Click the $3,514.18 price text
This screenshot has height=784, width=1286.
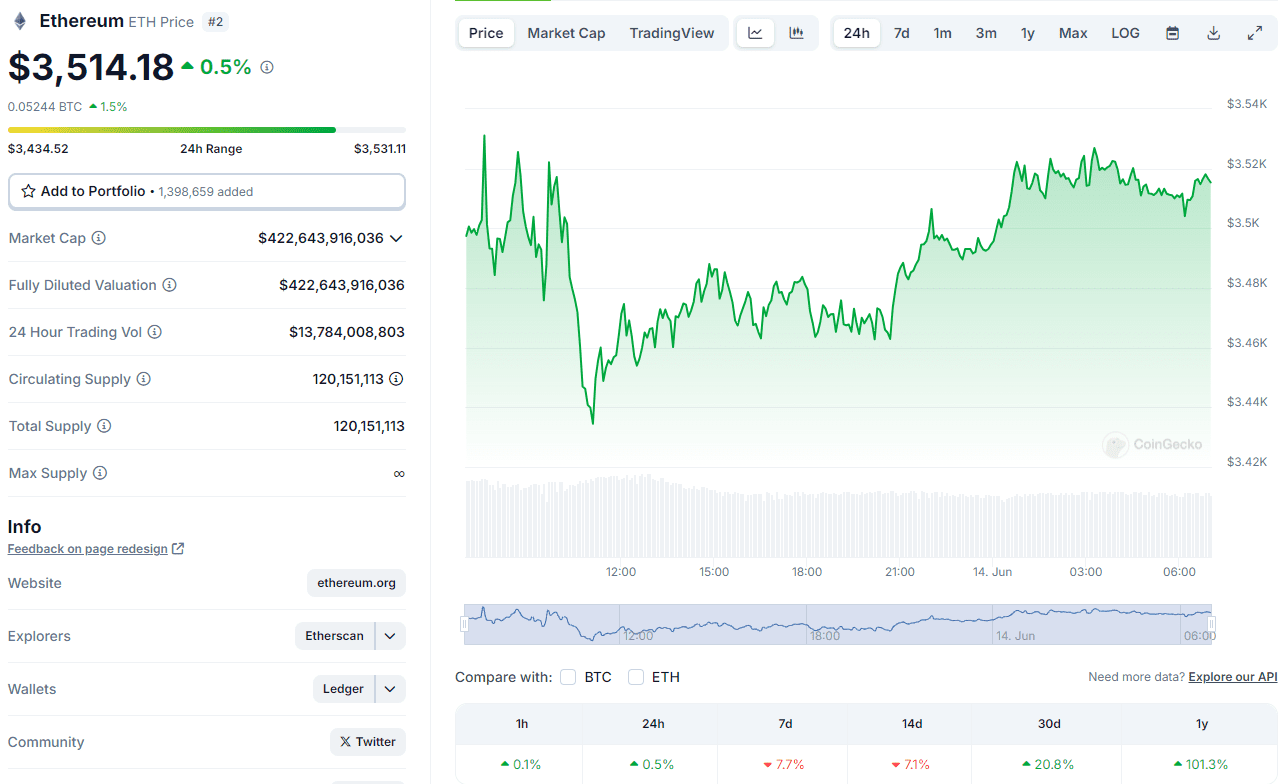click(91, 67)
